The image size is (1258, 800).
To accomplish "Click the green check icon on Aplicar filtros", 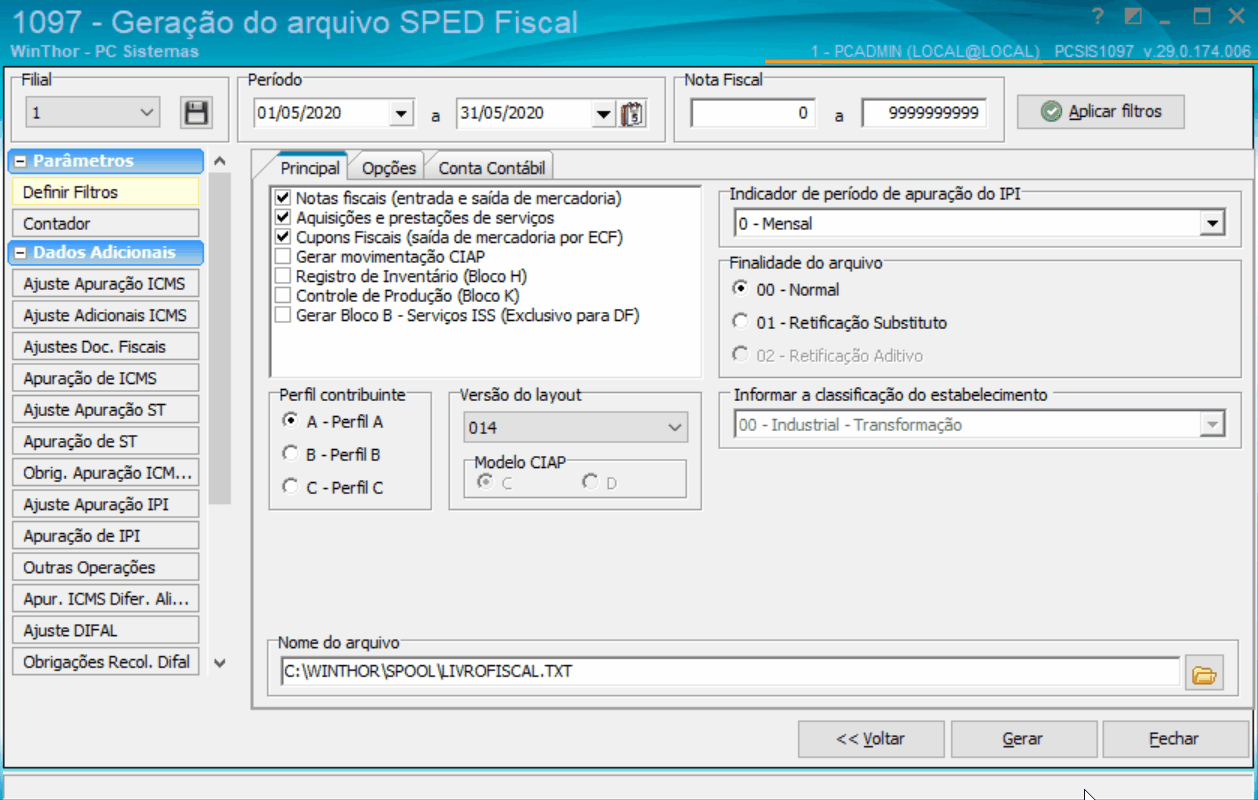I will coord(1050,112).
